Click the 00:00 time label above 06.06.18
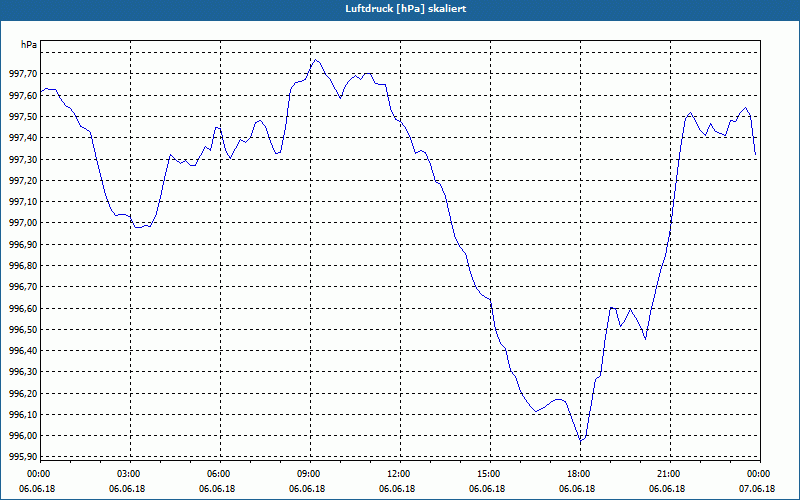 (37, 474)
